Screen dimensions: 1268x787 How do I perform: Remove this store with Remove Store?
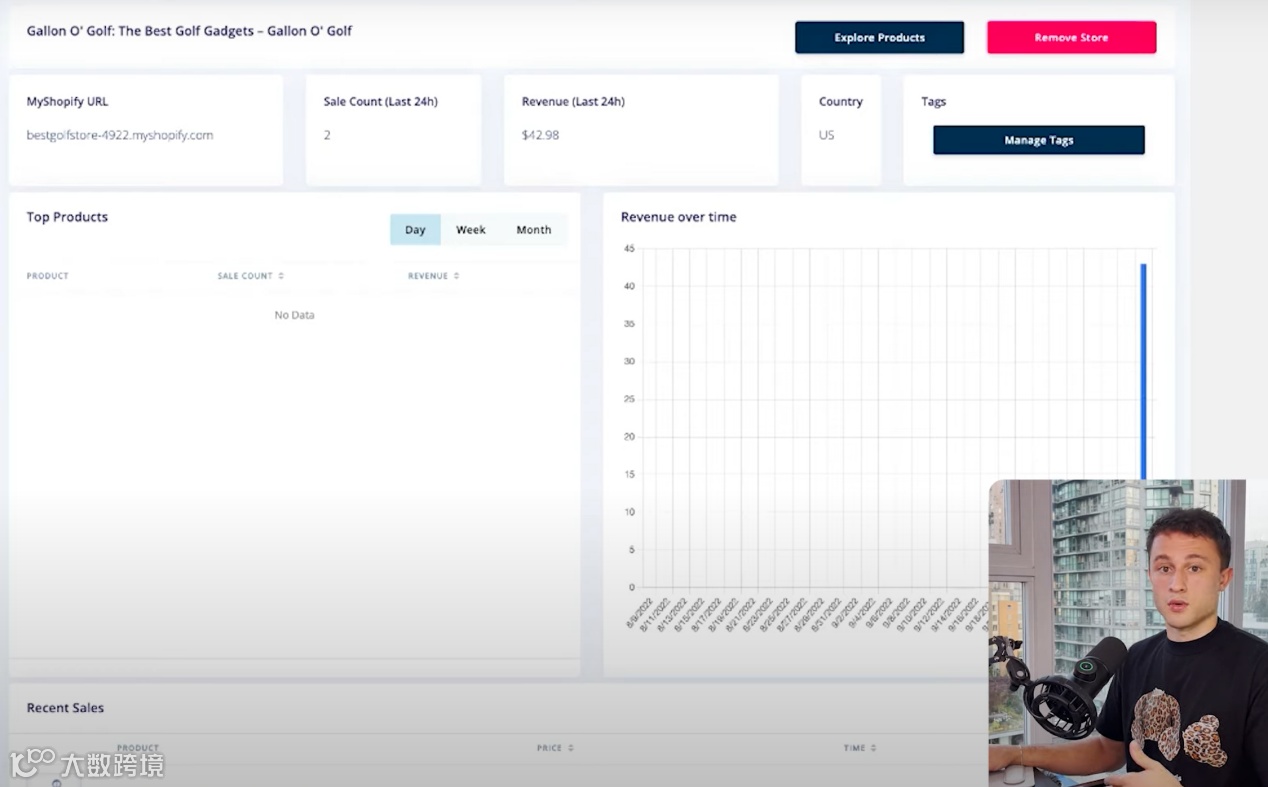[1071, 38]
